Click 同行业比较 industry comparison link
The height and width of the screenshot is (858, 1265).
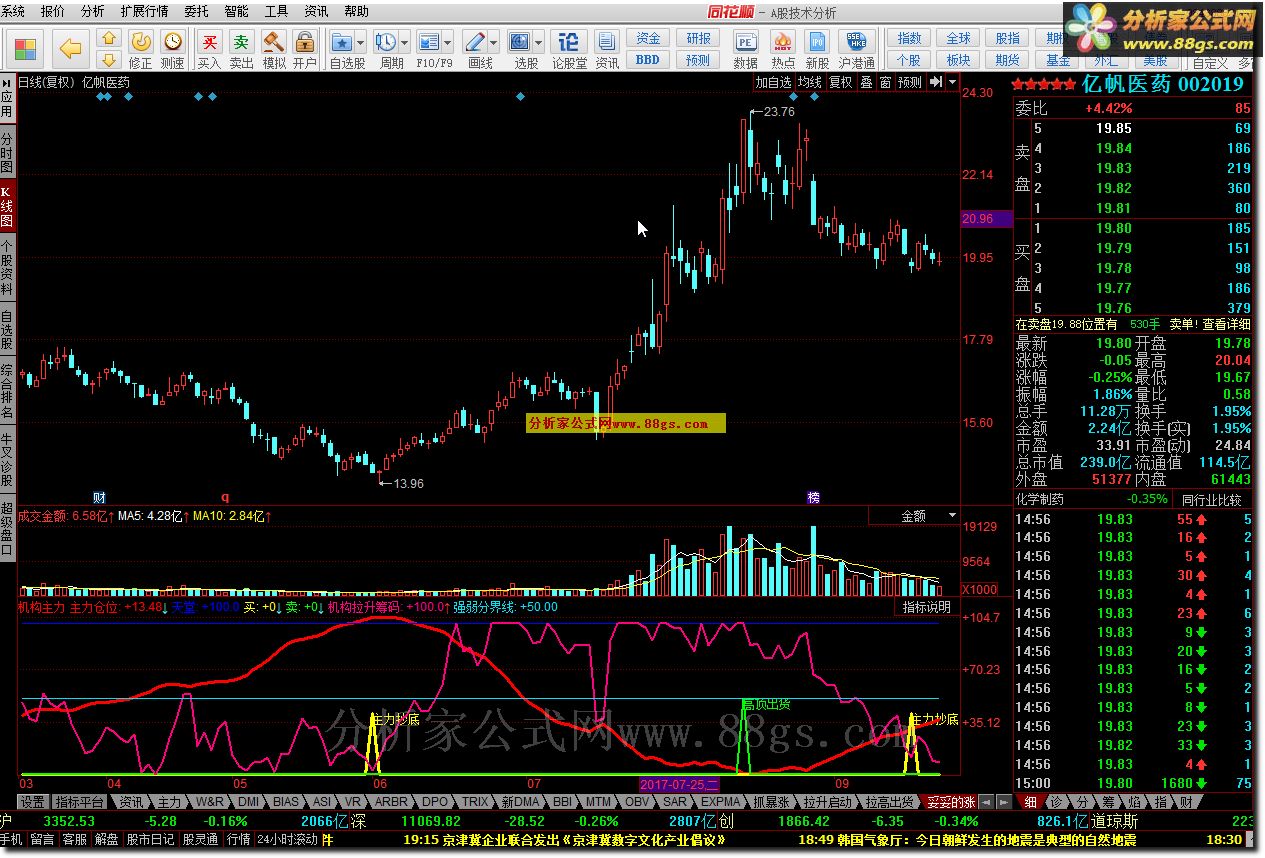tap(1211, 500)
